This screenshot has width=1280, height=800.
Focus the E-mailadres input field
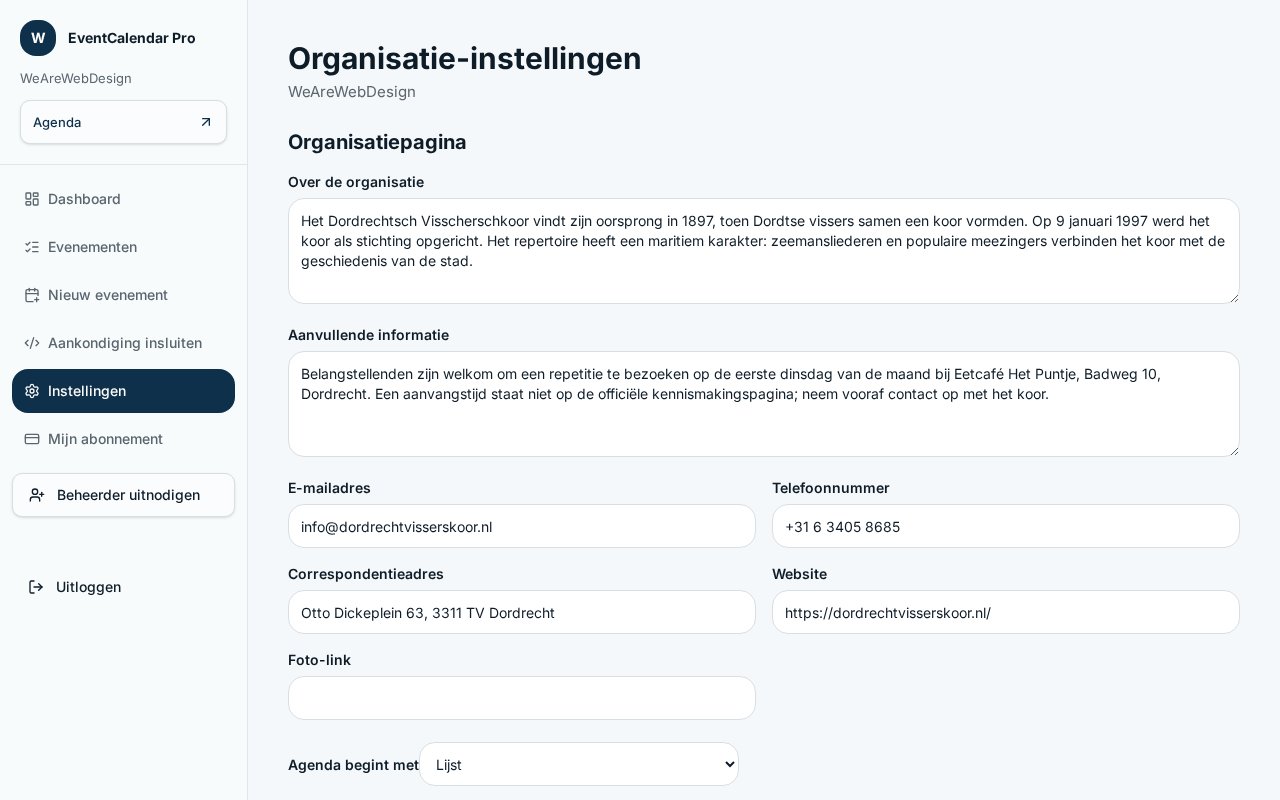click(x=522, y=526)
